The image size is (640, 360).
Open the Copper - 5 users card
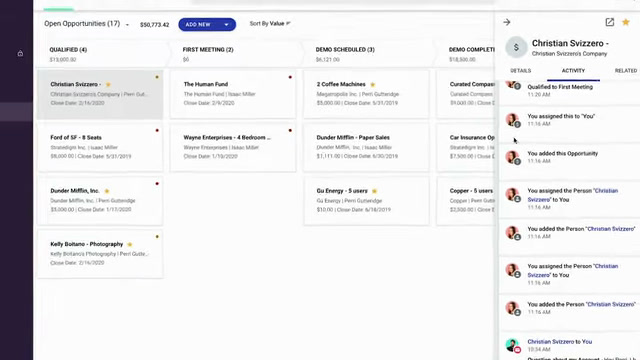[465, 201]
